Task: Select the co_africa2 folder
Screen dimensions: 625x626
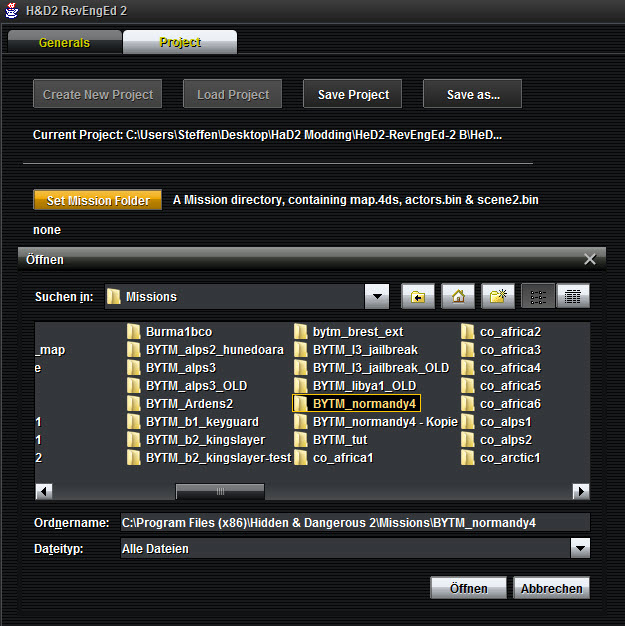Action: [x=510, y=332]
